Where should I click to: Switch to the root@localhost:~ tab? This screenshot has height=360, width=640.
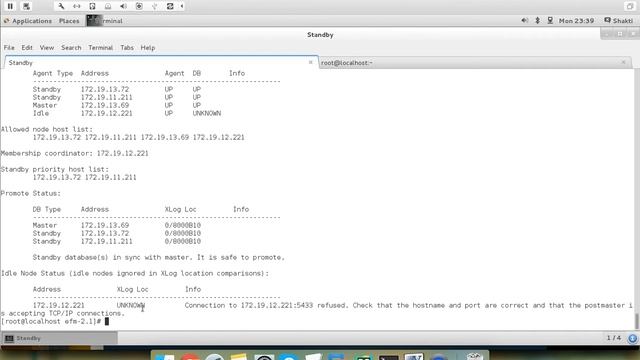pos(475,62)
